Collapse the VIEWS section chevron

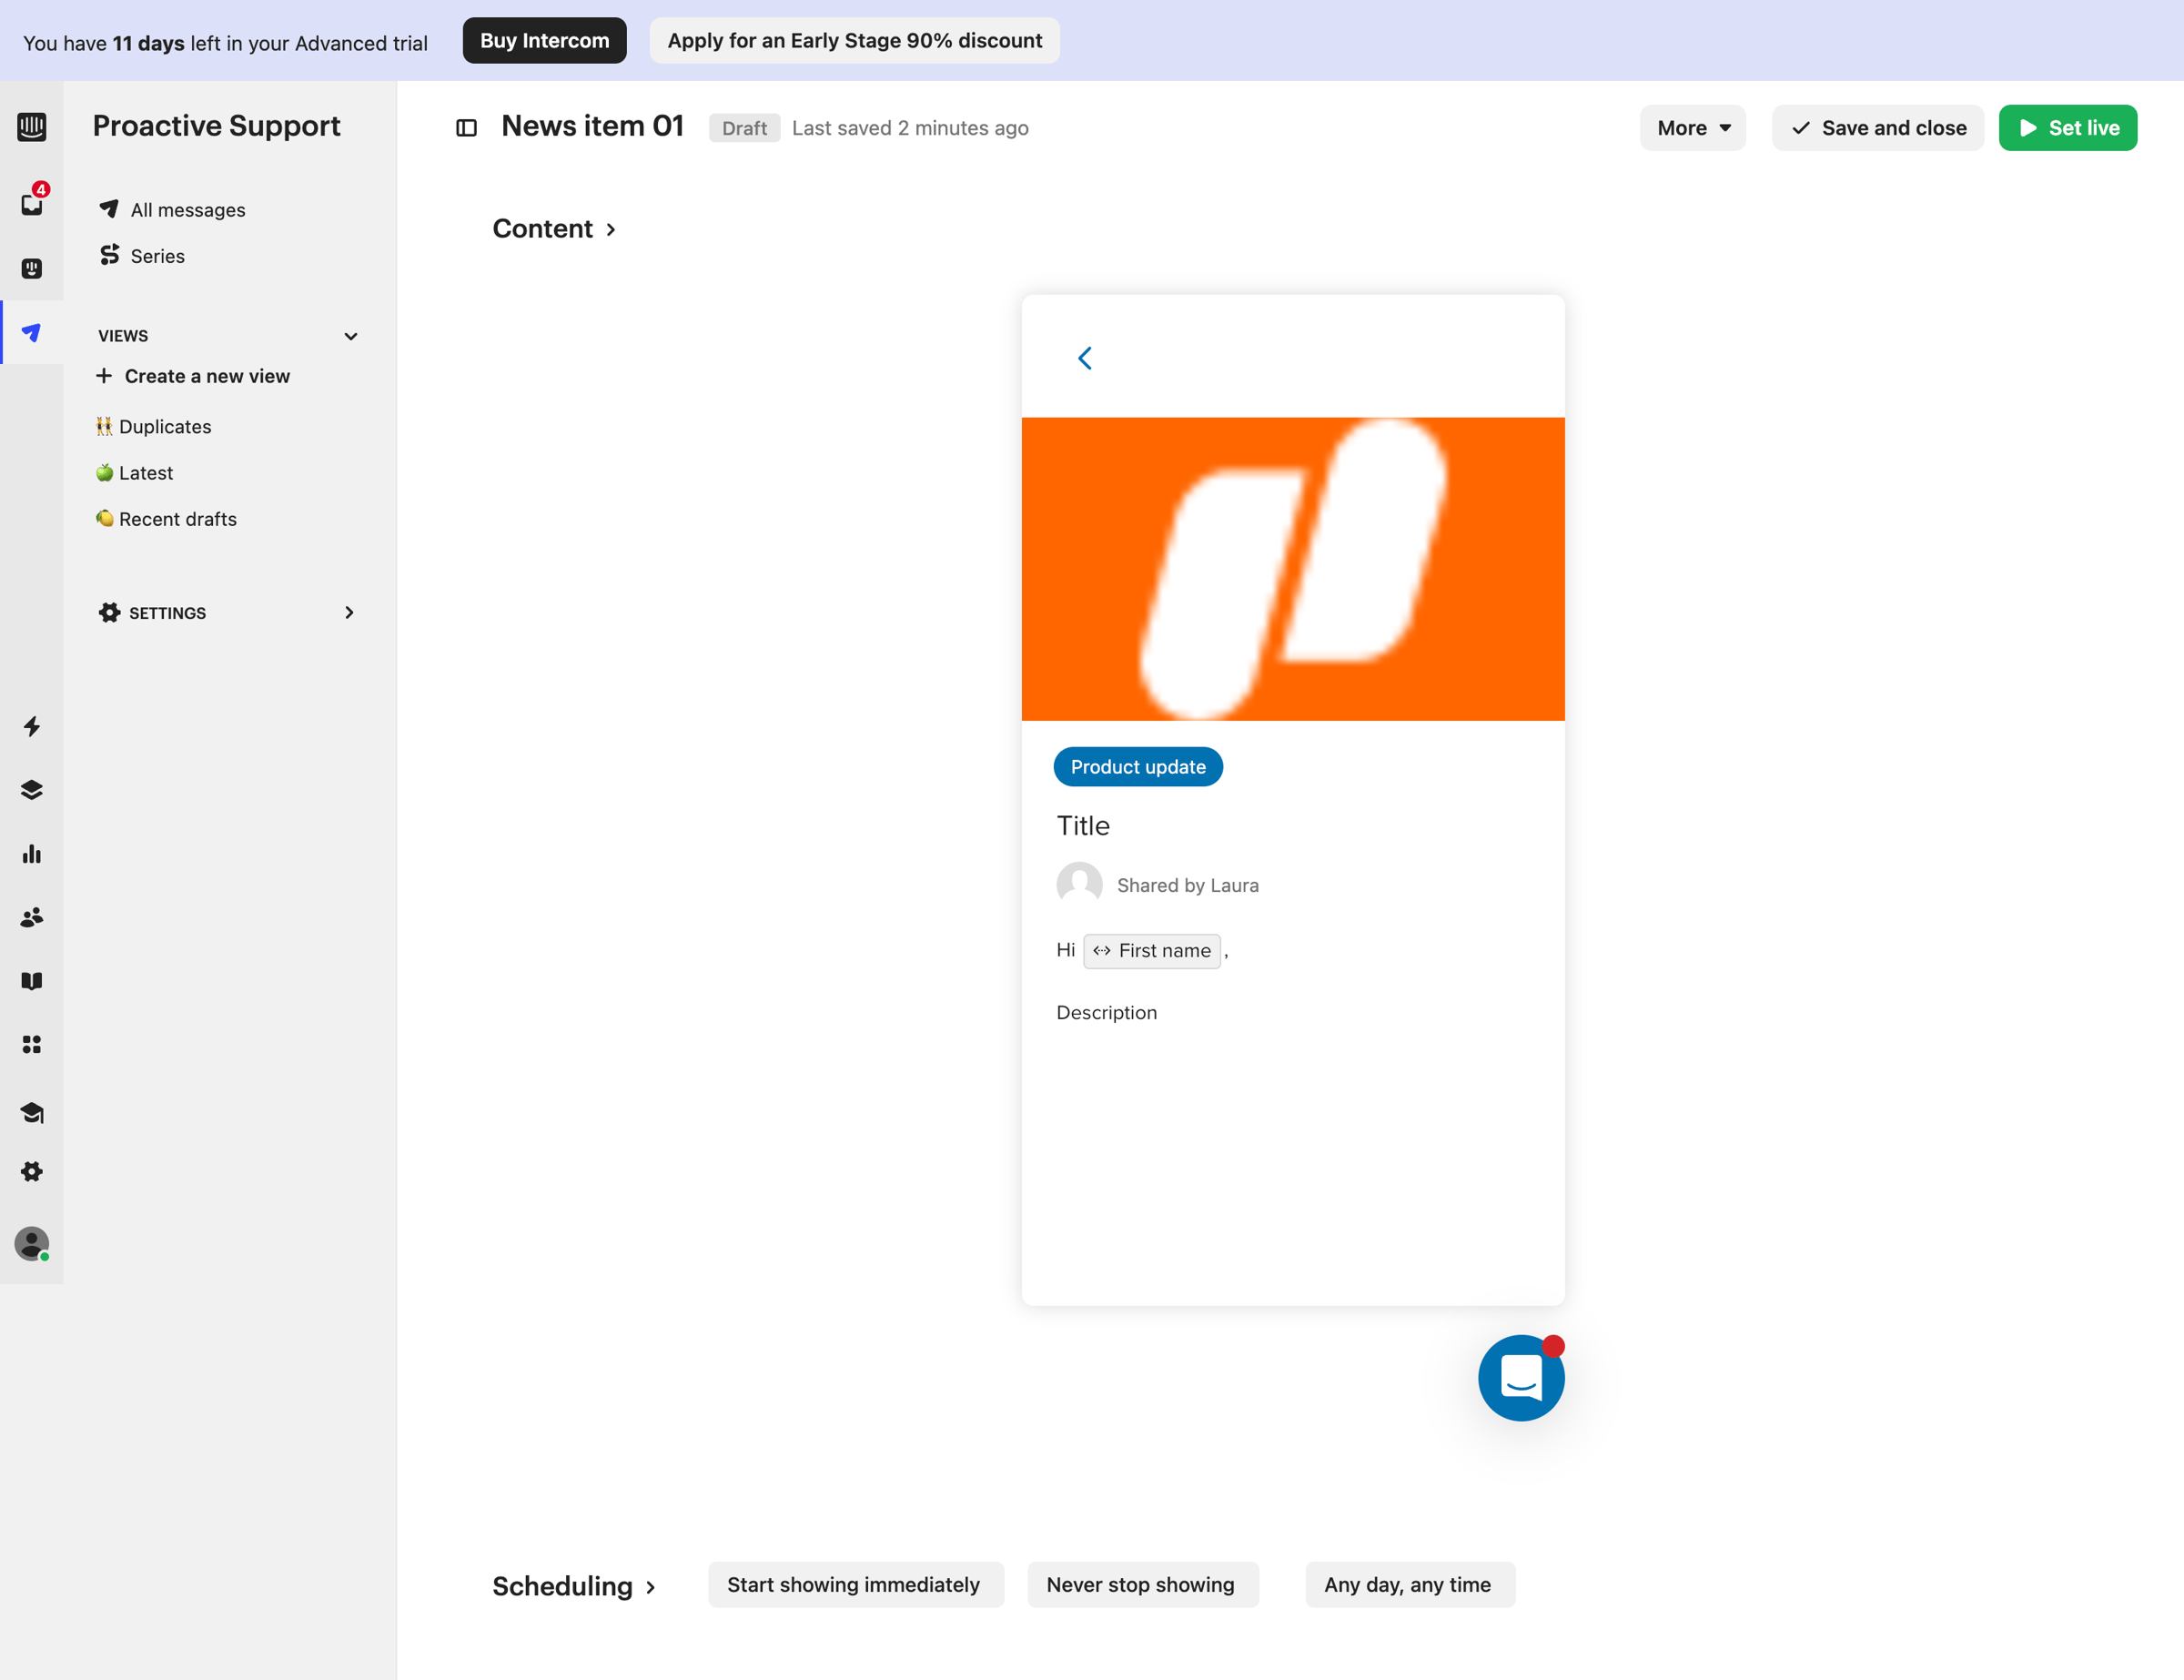[x=351, y=336]
